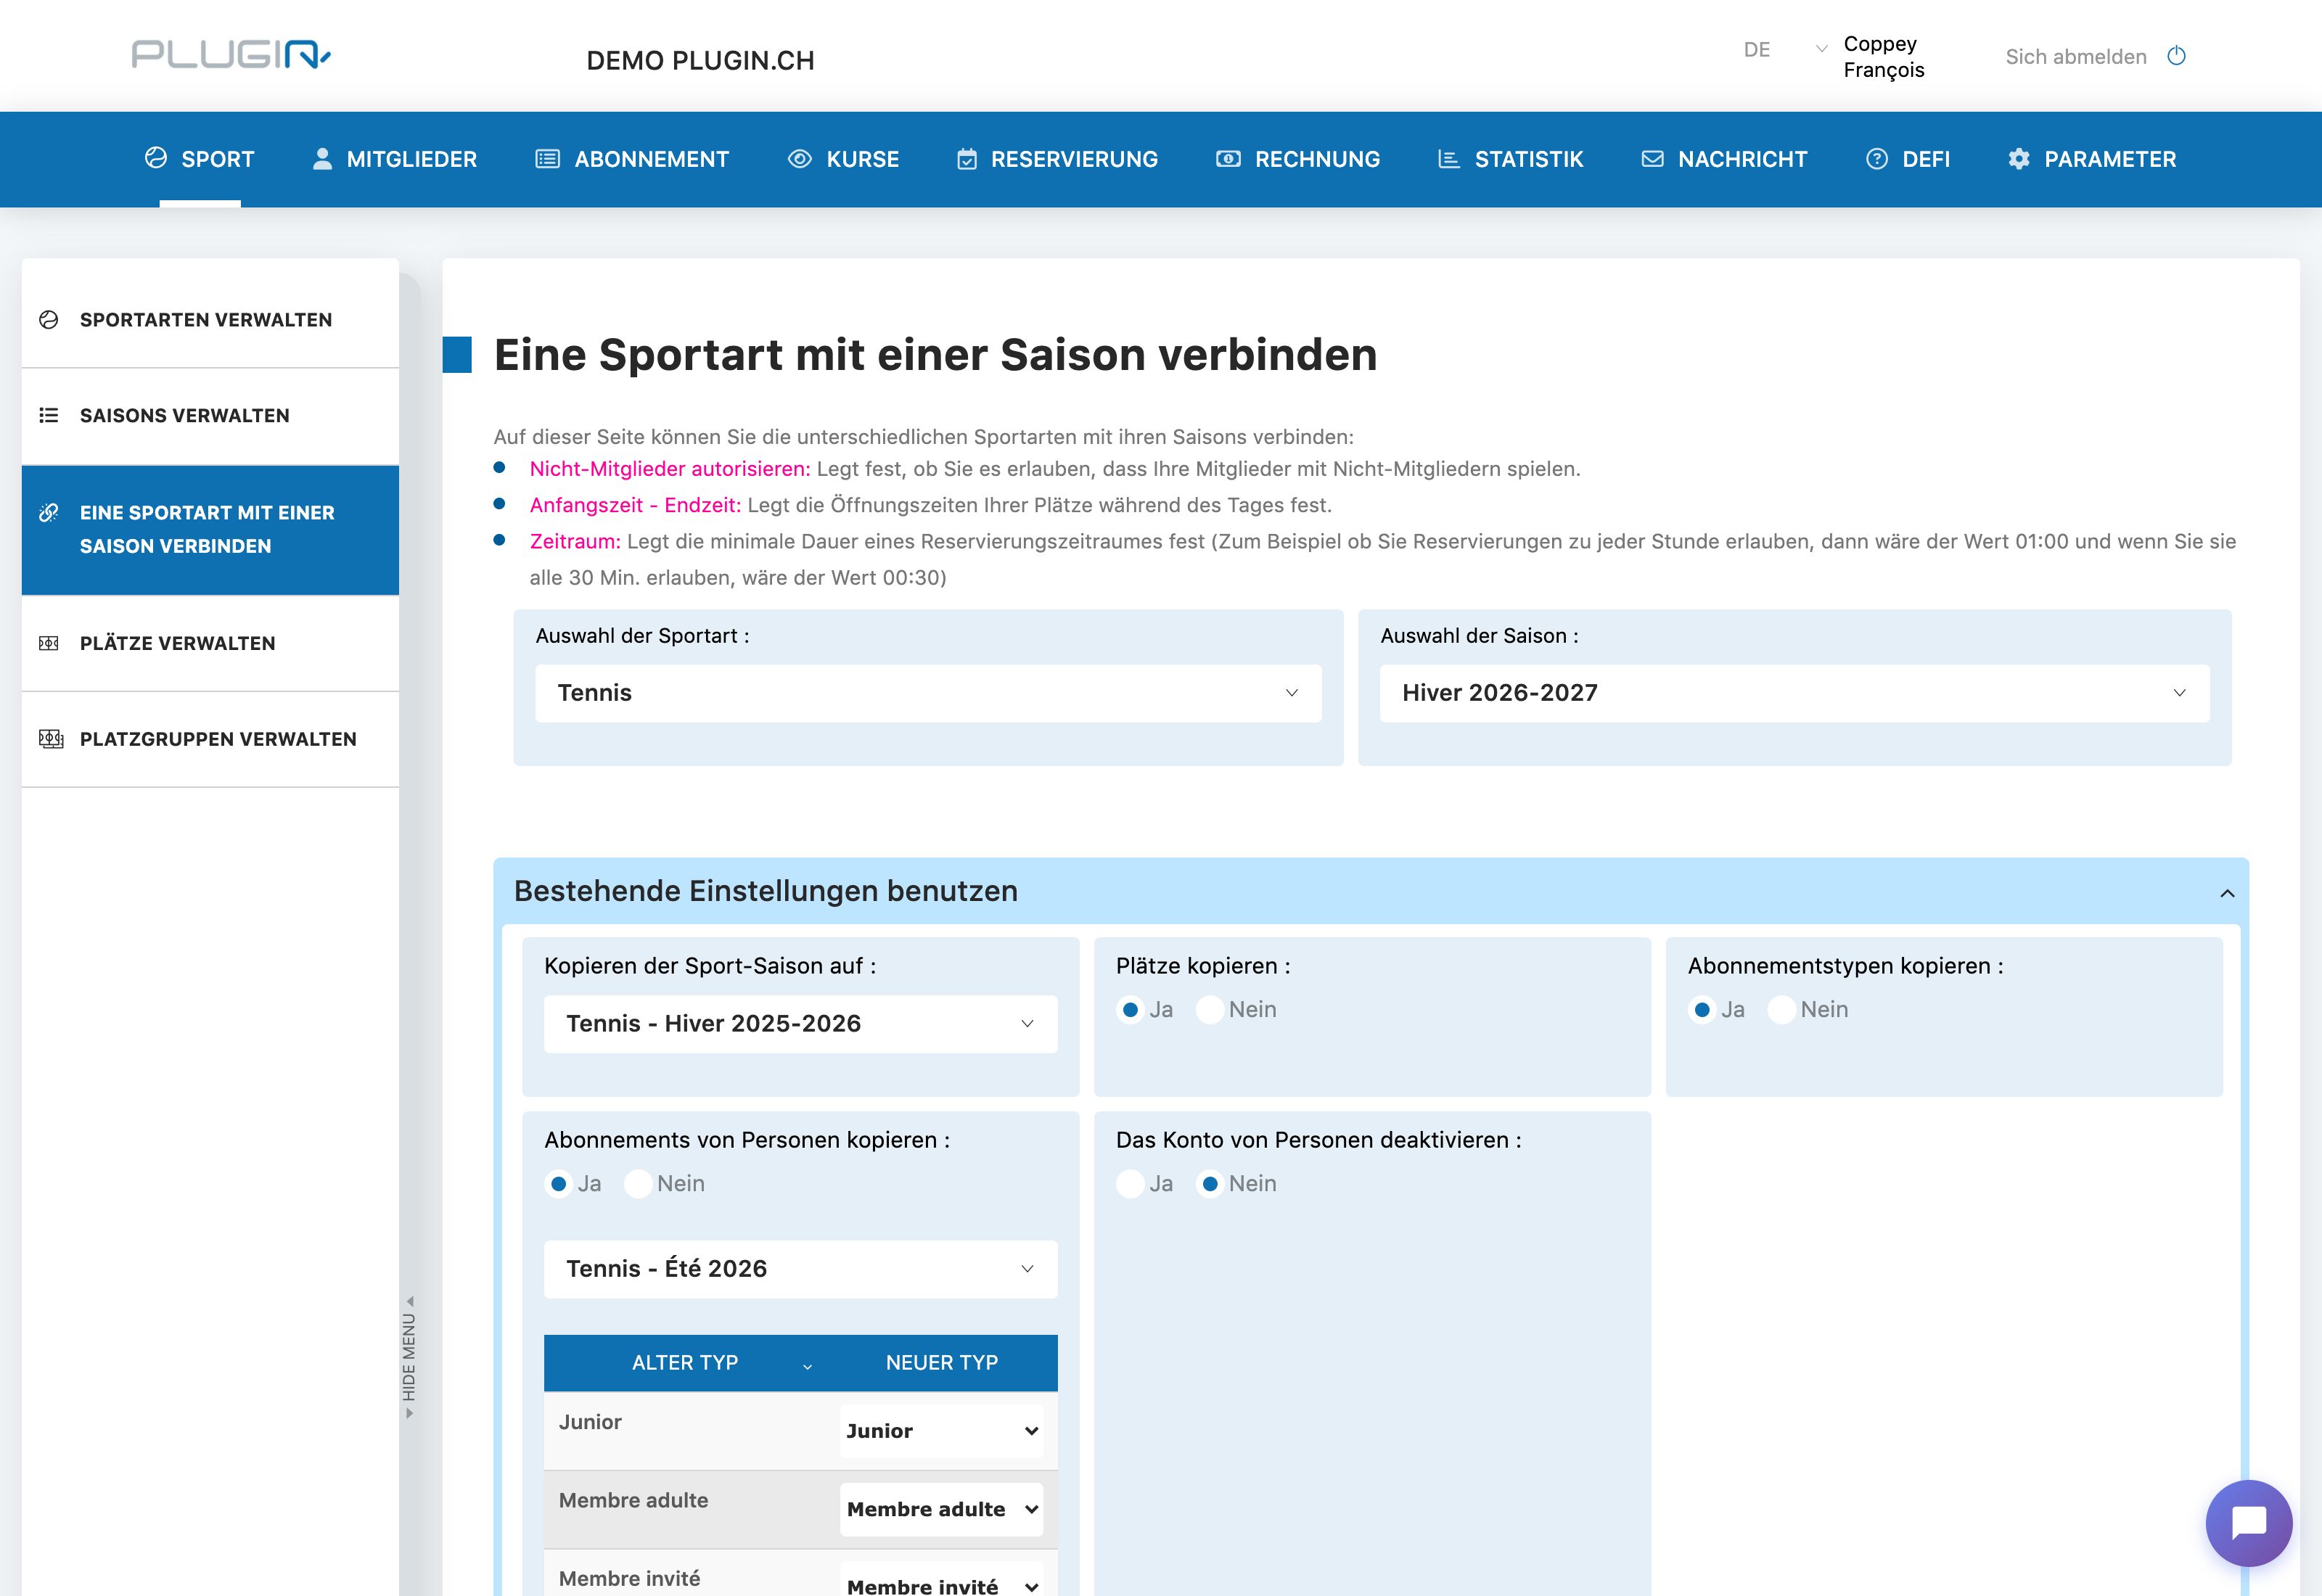
Task: Open the Auswahl der Sportart dropdown
Action: click(928, 693)
